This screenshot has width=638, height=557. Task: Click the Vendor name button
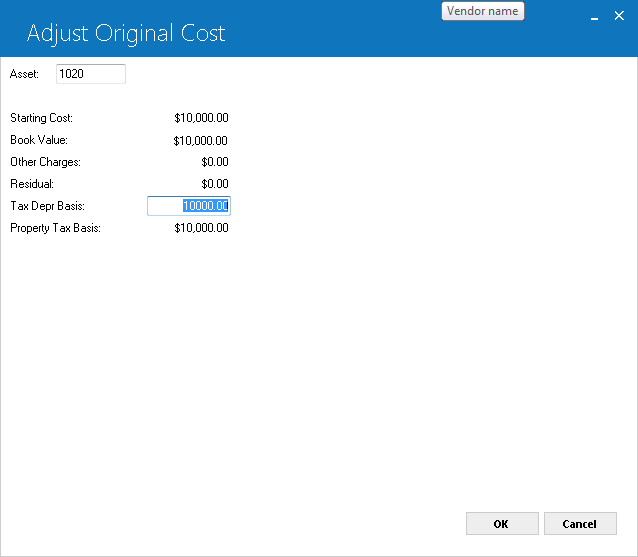[483, 11]
